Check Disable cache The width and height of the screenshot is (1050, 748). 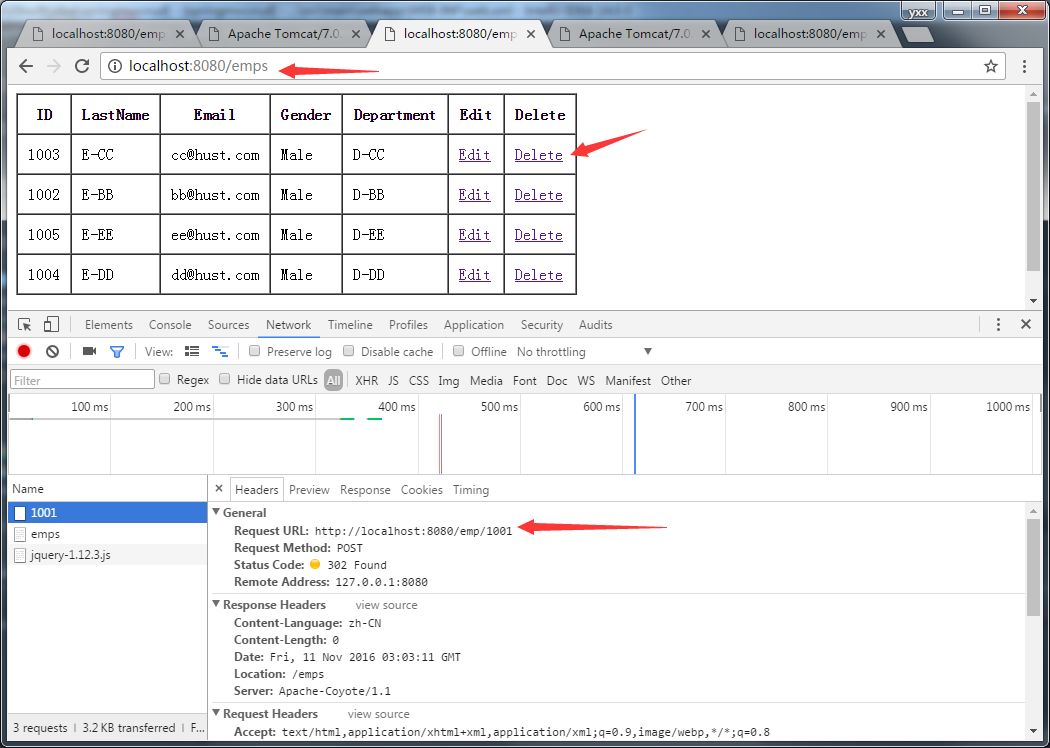click(x=349, y=351)
